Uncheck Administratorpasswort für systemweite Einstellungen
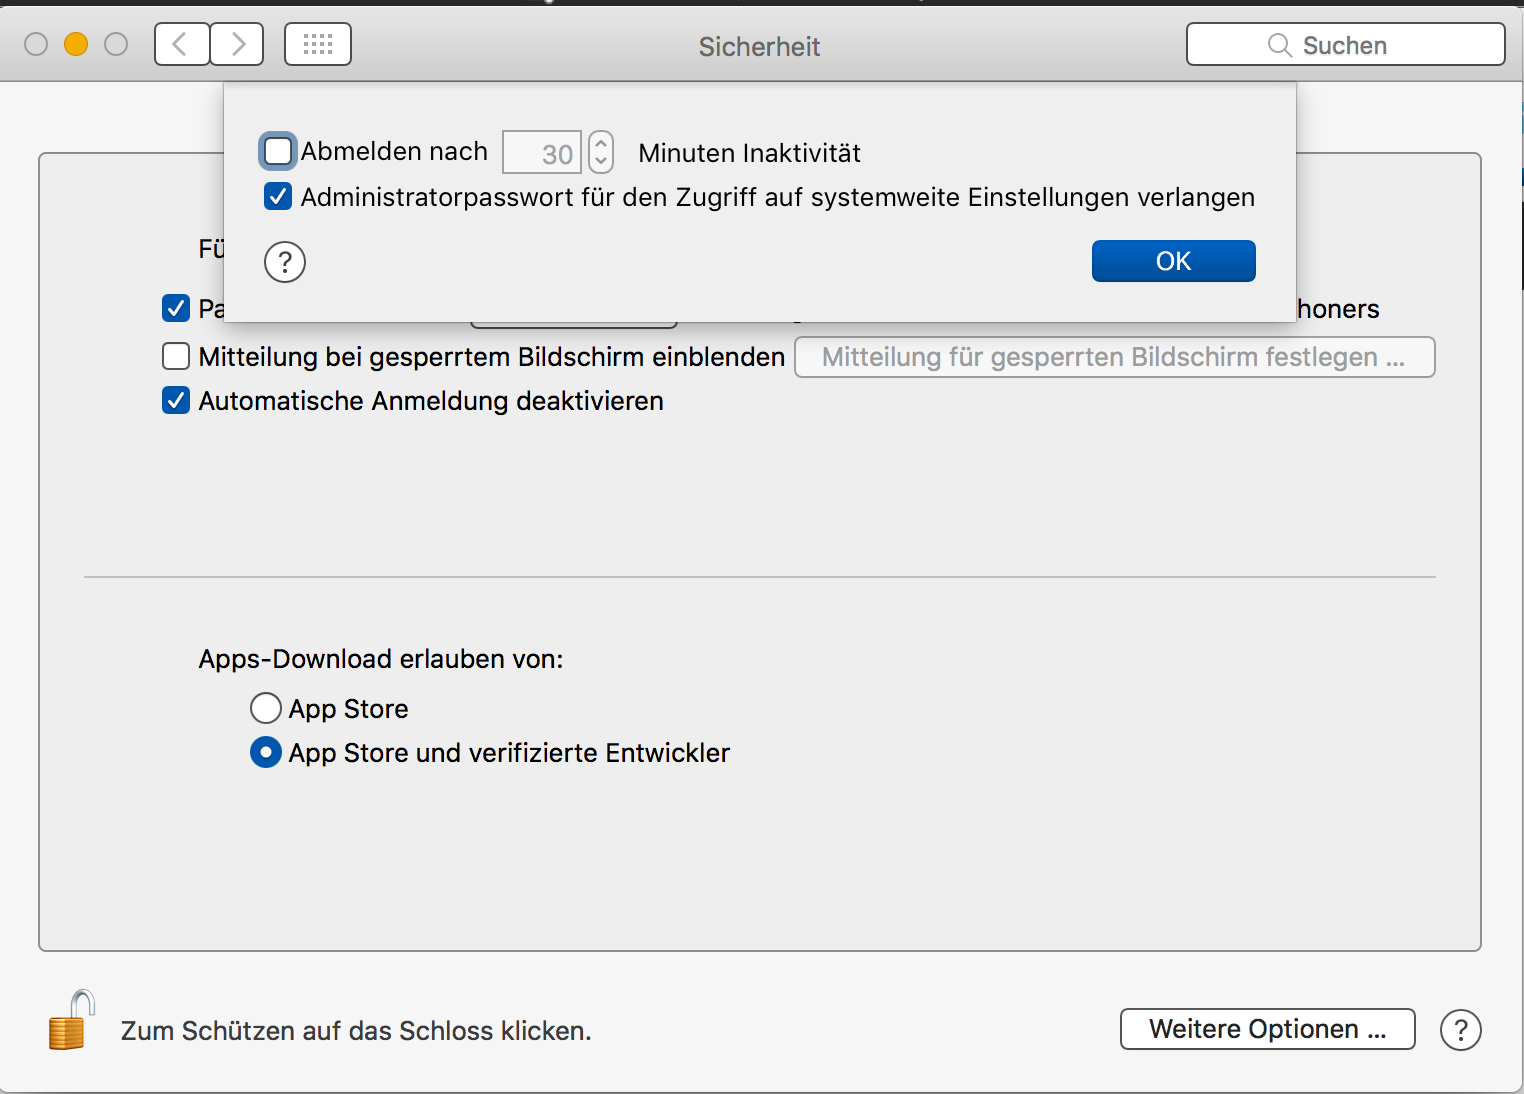Screen dimensions: 1524x1094 tap(278, 196)
